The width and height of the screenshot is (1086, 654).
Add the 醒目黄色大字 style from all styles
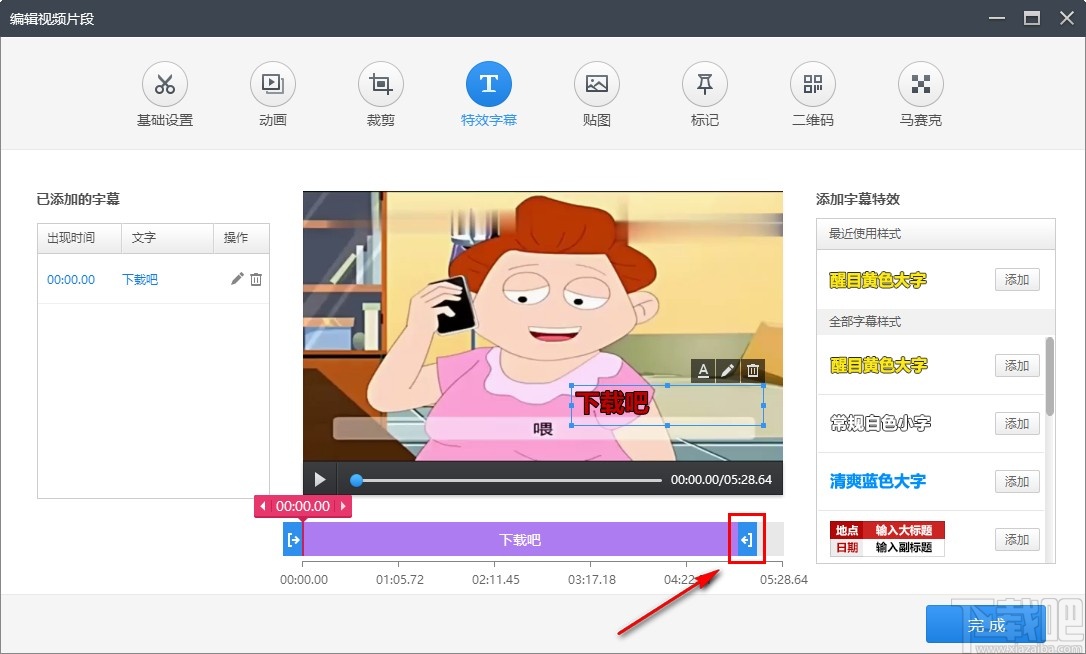(1017, 365)
